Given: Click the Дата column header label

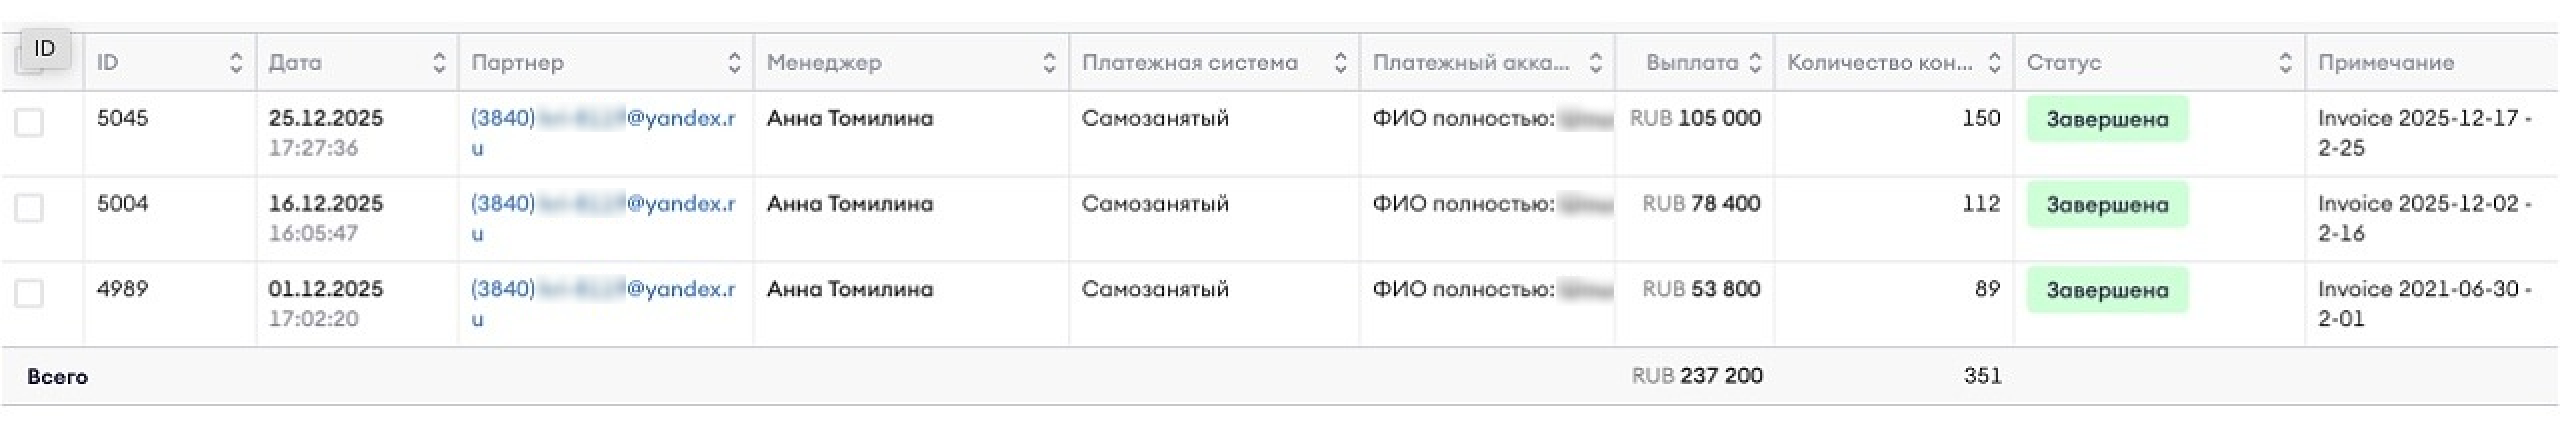Looking at the screenshot, I should (295, 63).
